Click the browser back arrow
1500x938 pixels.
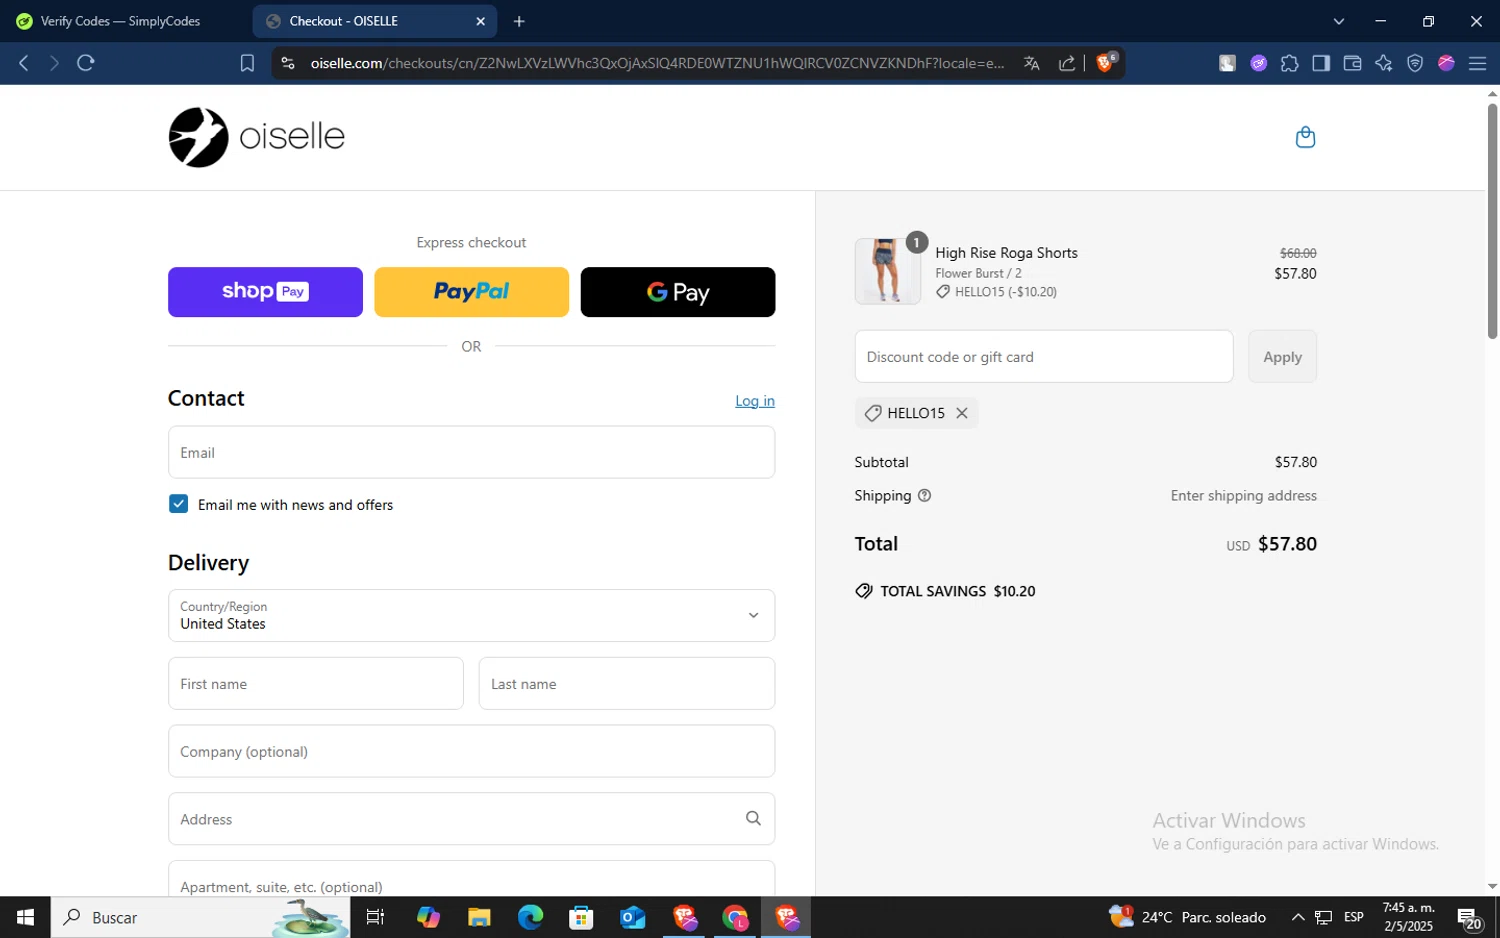click(24, 63)
